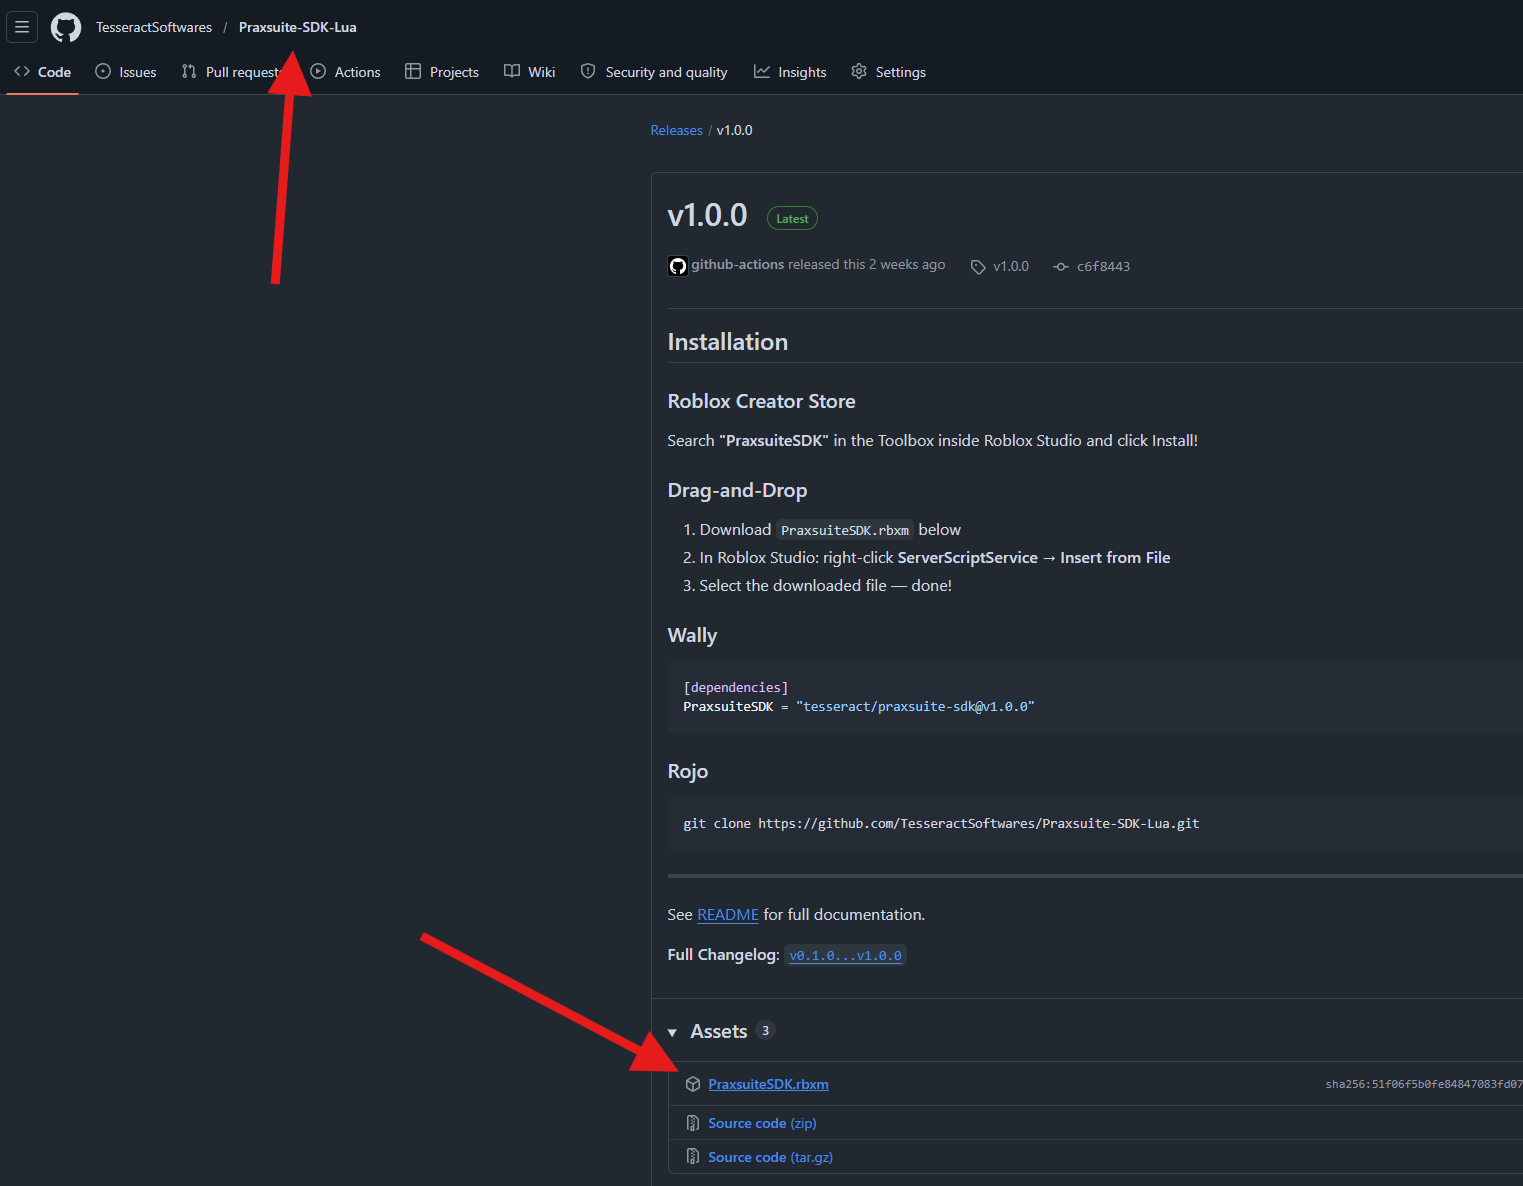Screen dimensions: 1523x1186
Task: Click the Projects table icon
Action: [413, 71]
